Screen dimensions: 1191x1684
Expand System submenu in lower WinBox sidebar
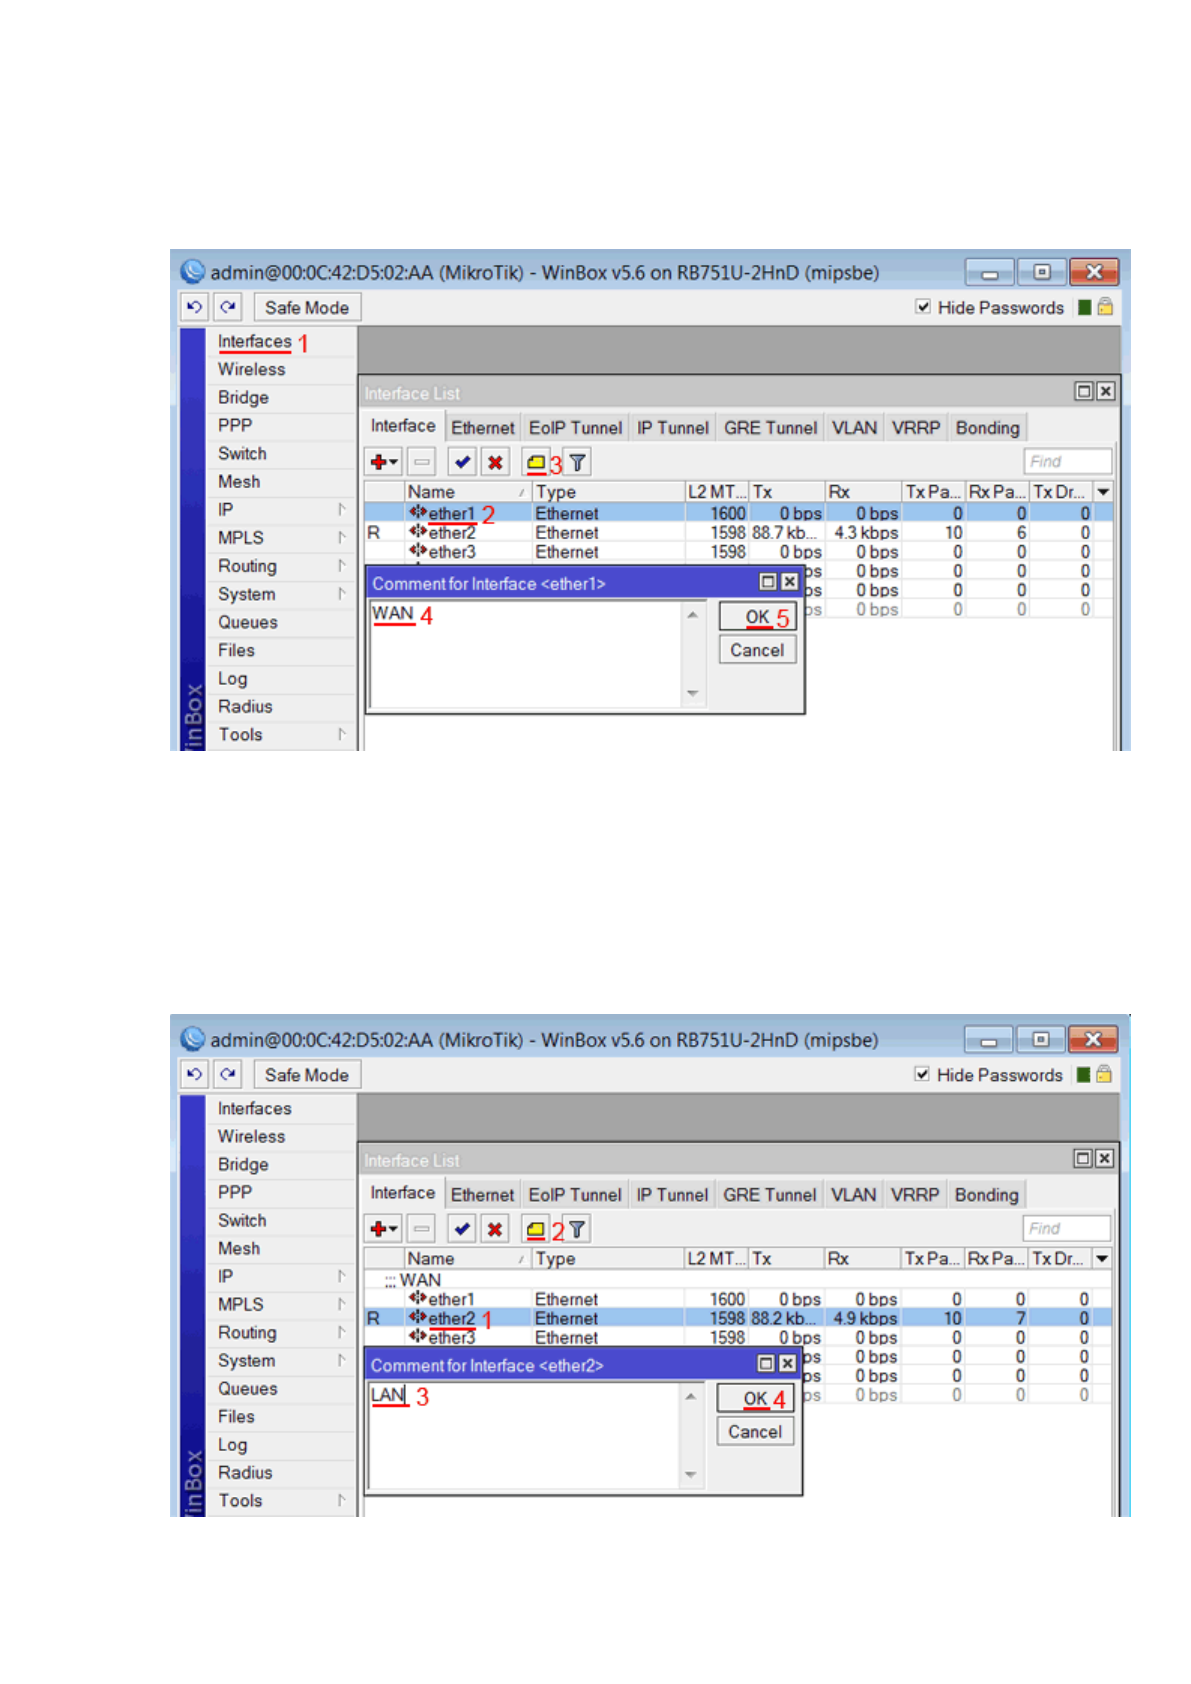[x=342, y=1360]
